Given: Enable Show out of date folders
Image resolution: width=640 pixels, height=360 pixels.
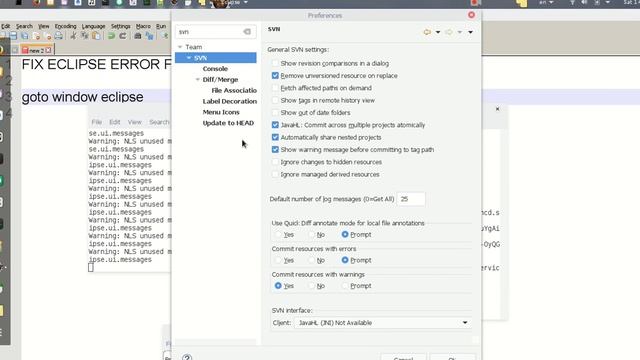Looking at the screenshot, I should click(275, 112).
